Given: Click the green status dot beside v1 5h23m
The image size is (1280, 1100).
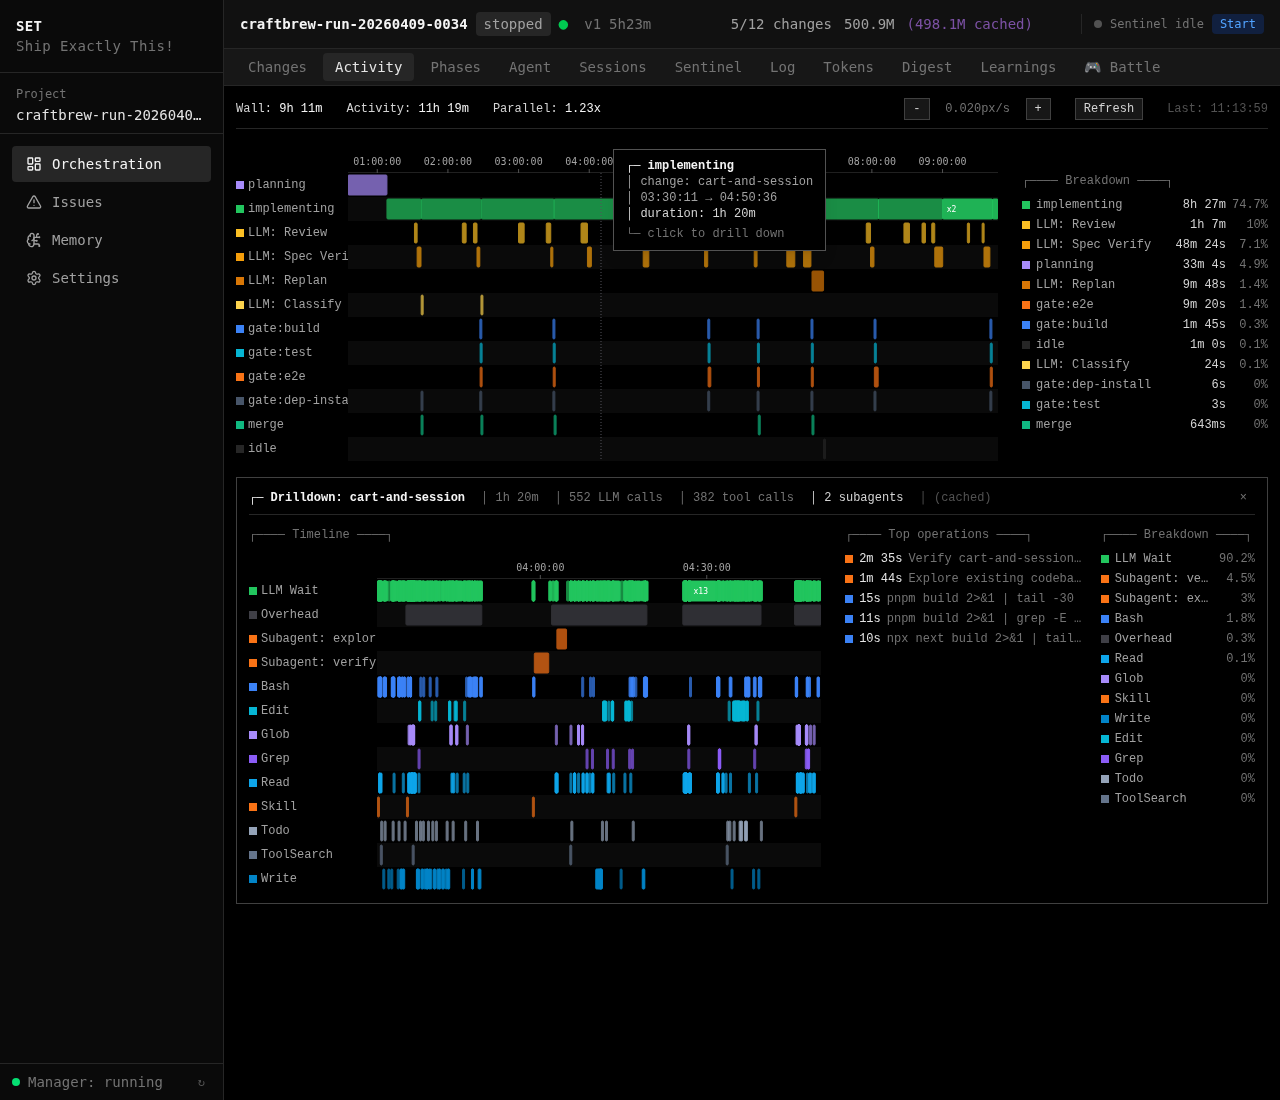Looking at the screenshot, I should click(563, 24).
